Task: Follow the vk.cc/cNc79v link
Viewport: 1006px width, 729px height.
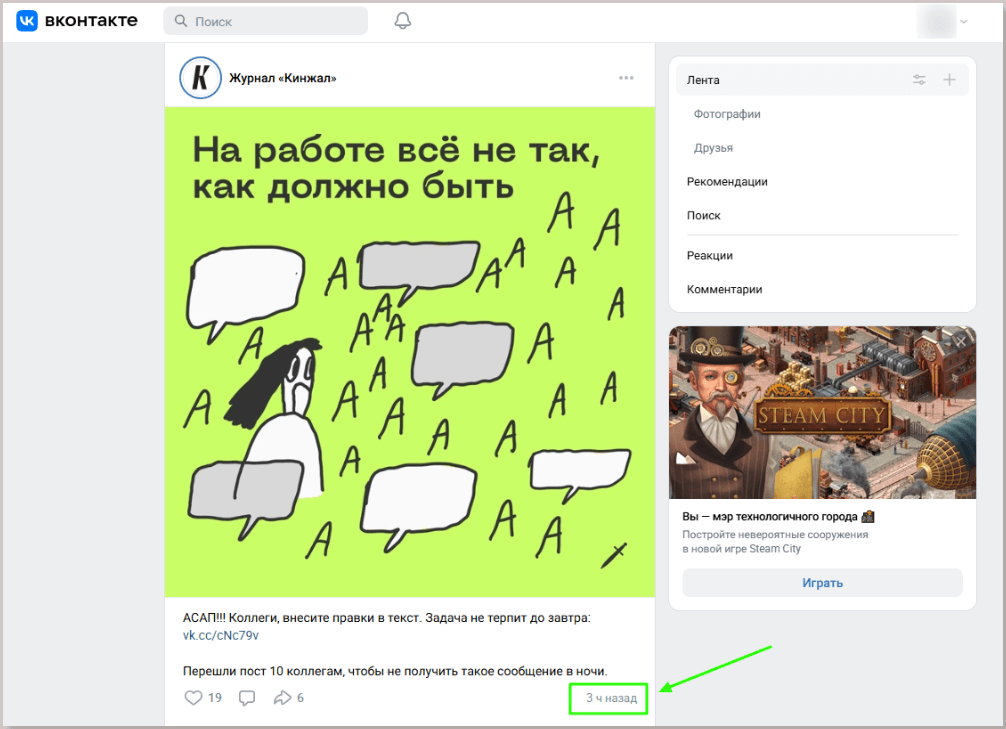Action: [x=221, y=635]
